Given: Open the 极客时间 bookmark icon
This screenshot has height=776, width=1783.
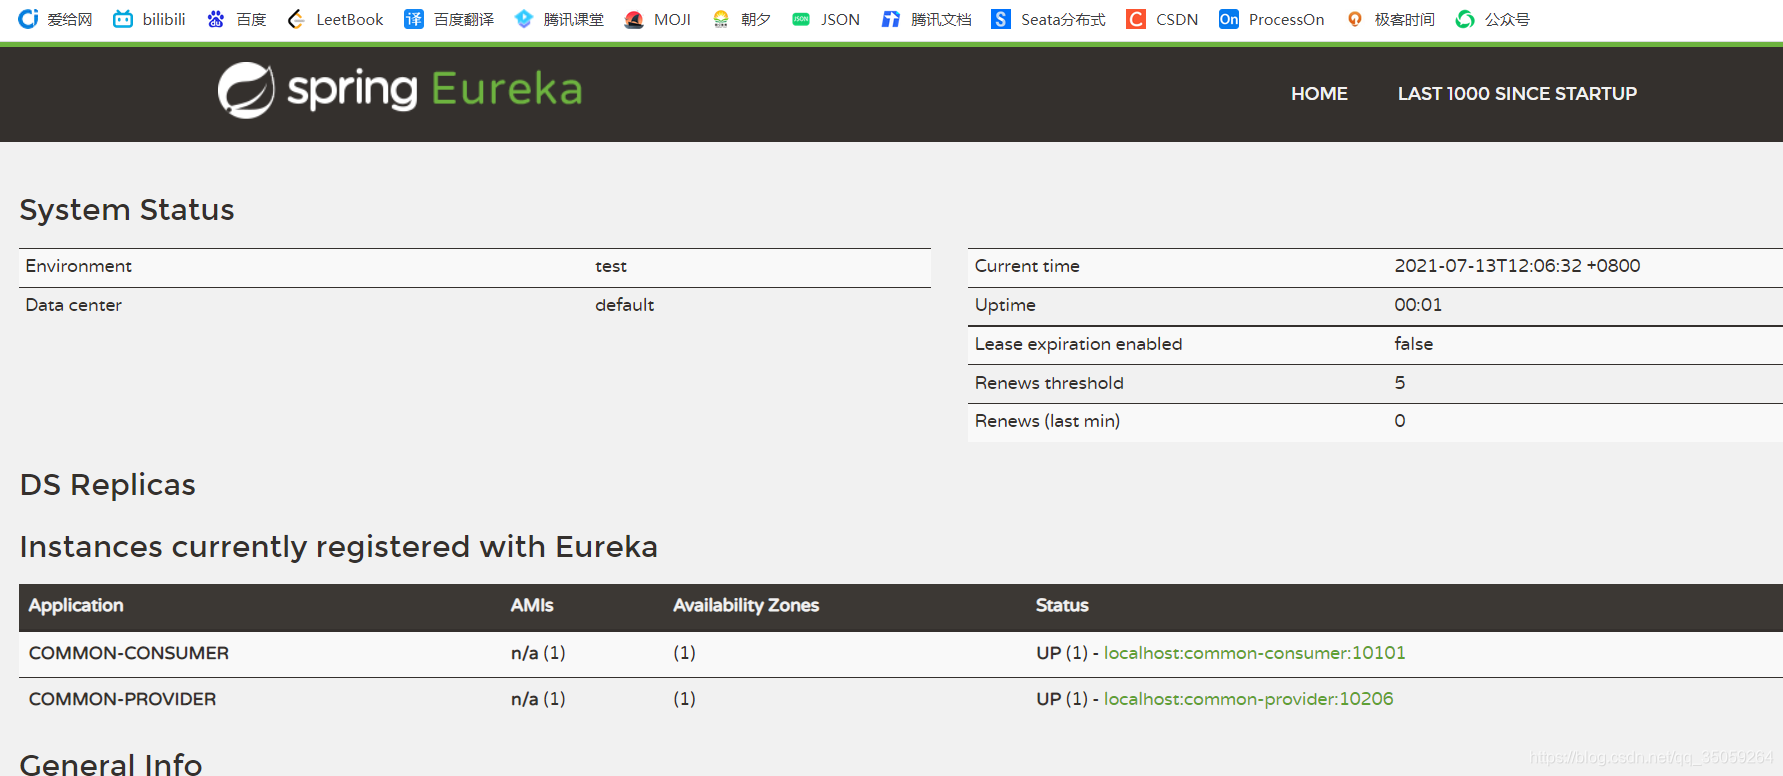Looking at the screenshot, I should (1355, 19).
